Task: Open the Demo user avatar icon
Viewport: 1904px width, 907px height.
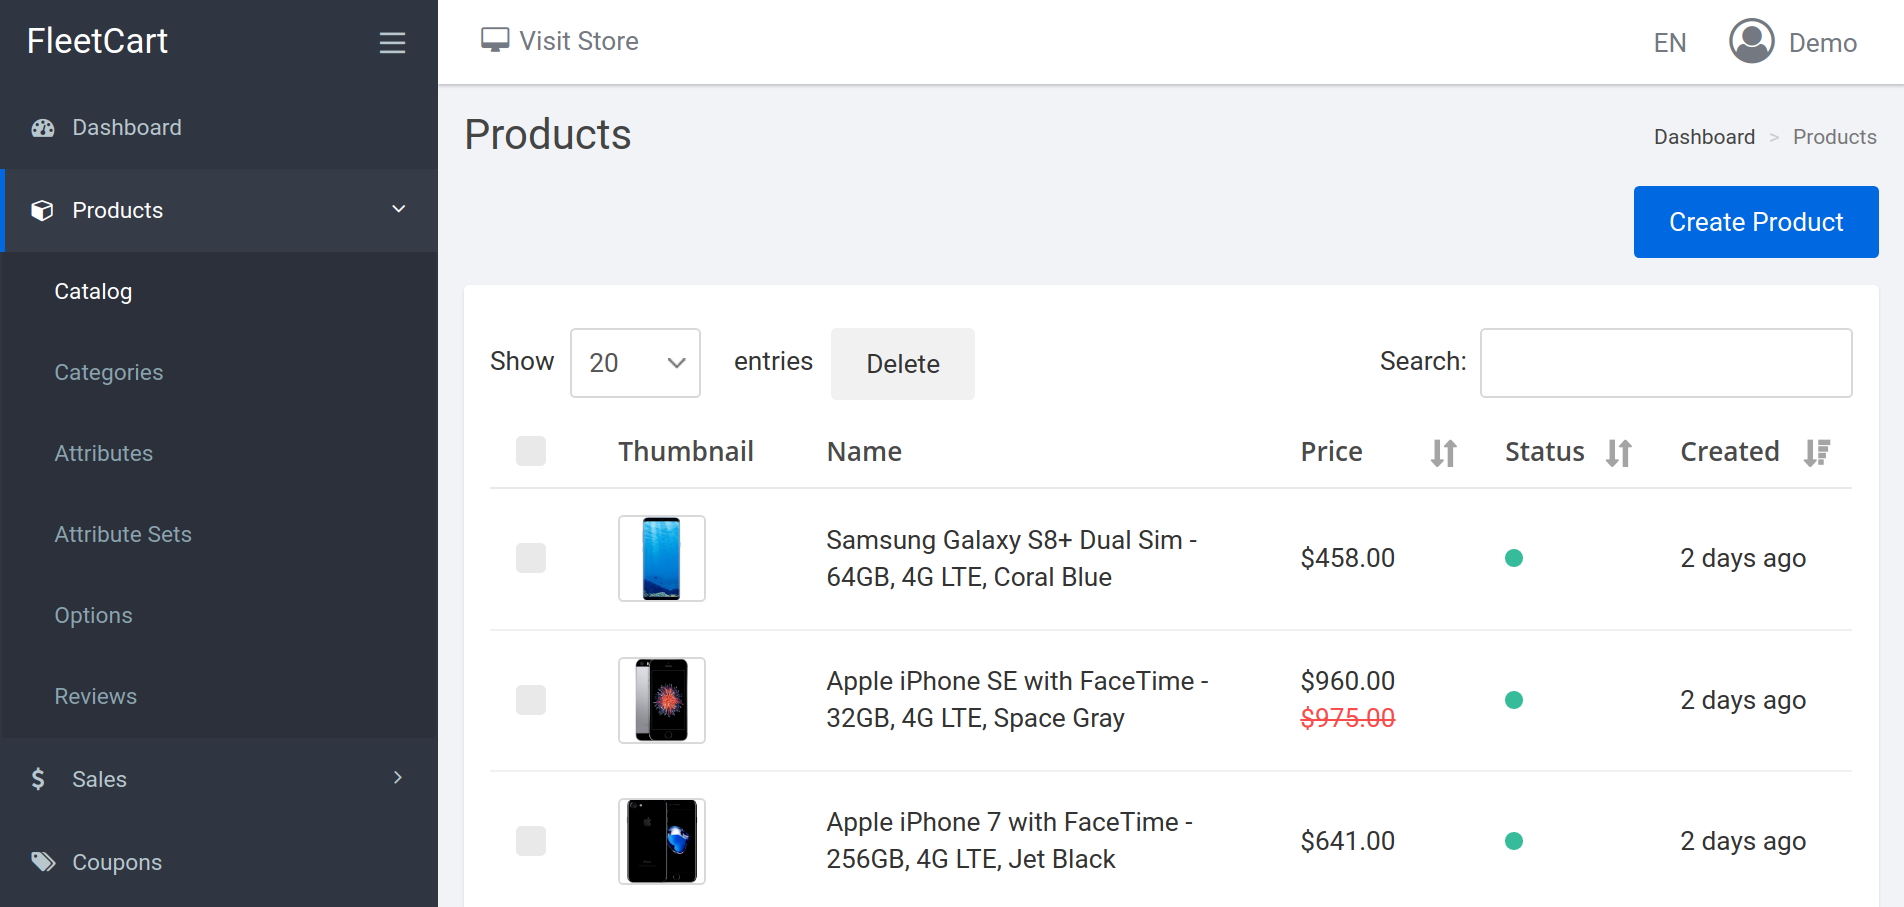Action: point(1751,41)
